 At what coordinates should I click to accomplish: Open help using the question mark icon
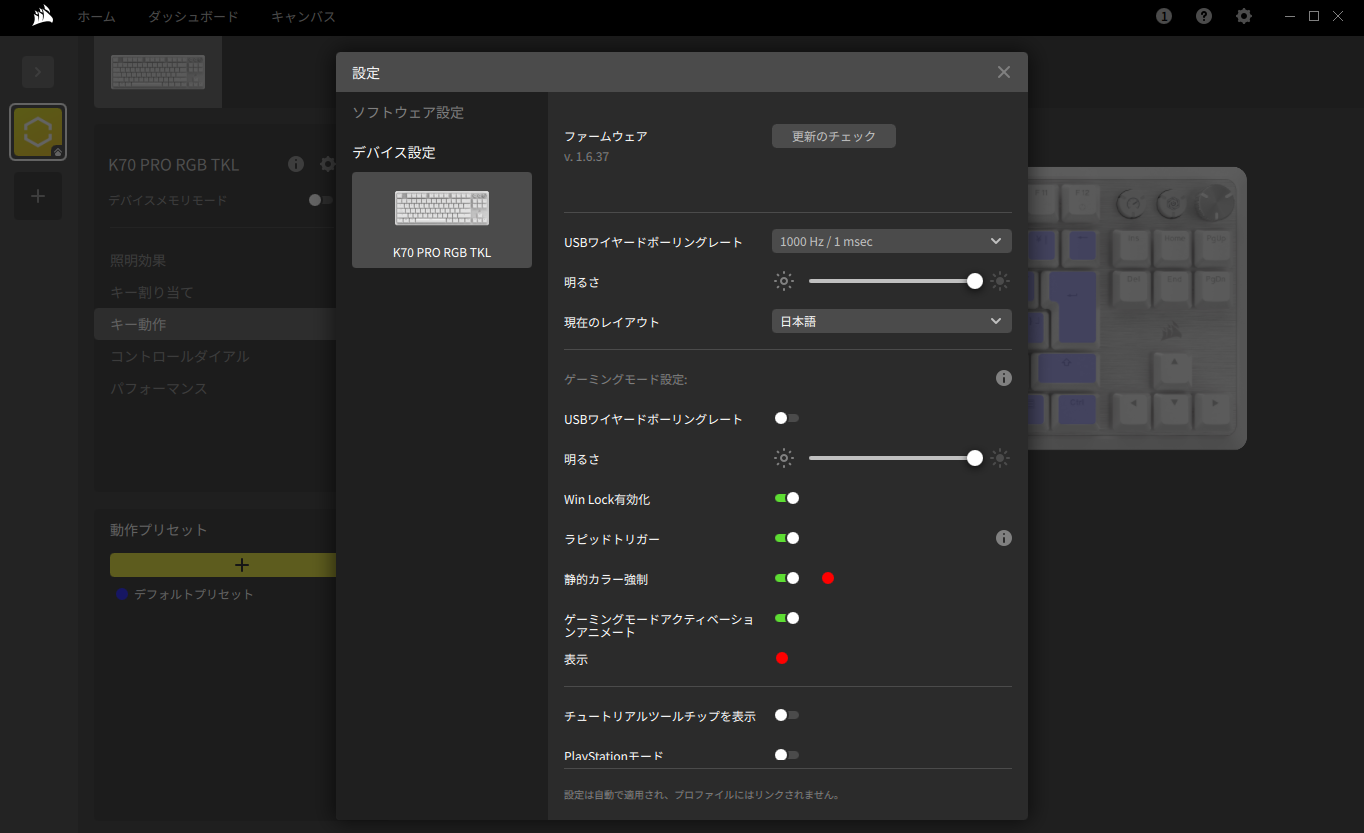tap(1203, 16)
